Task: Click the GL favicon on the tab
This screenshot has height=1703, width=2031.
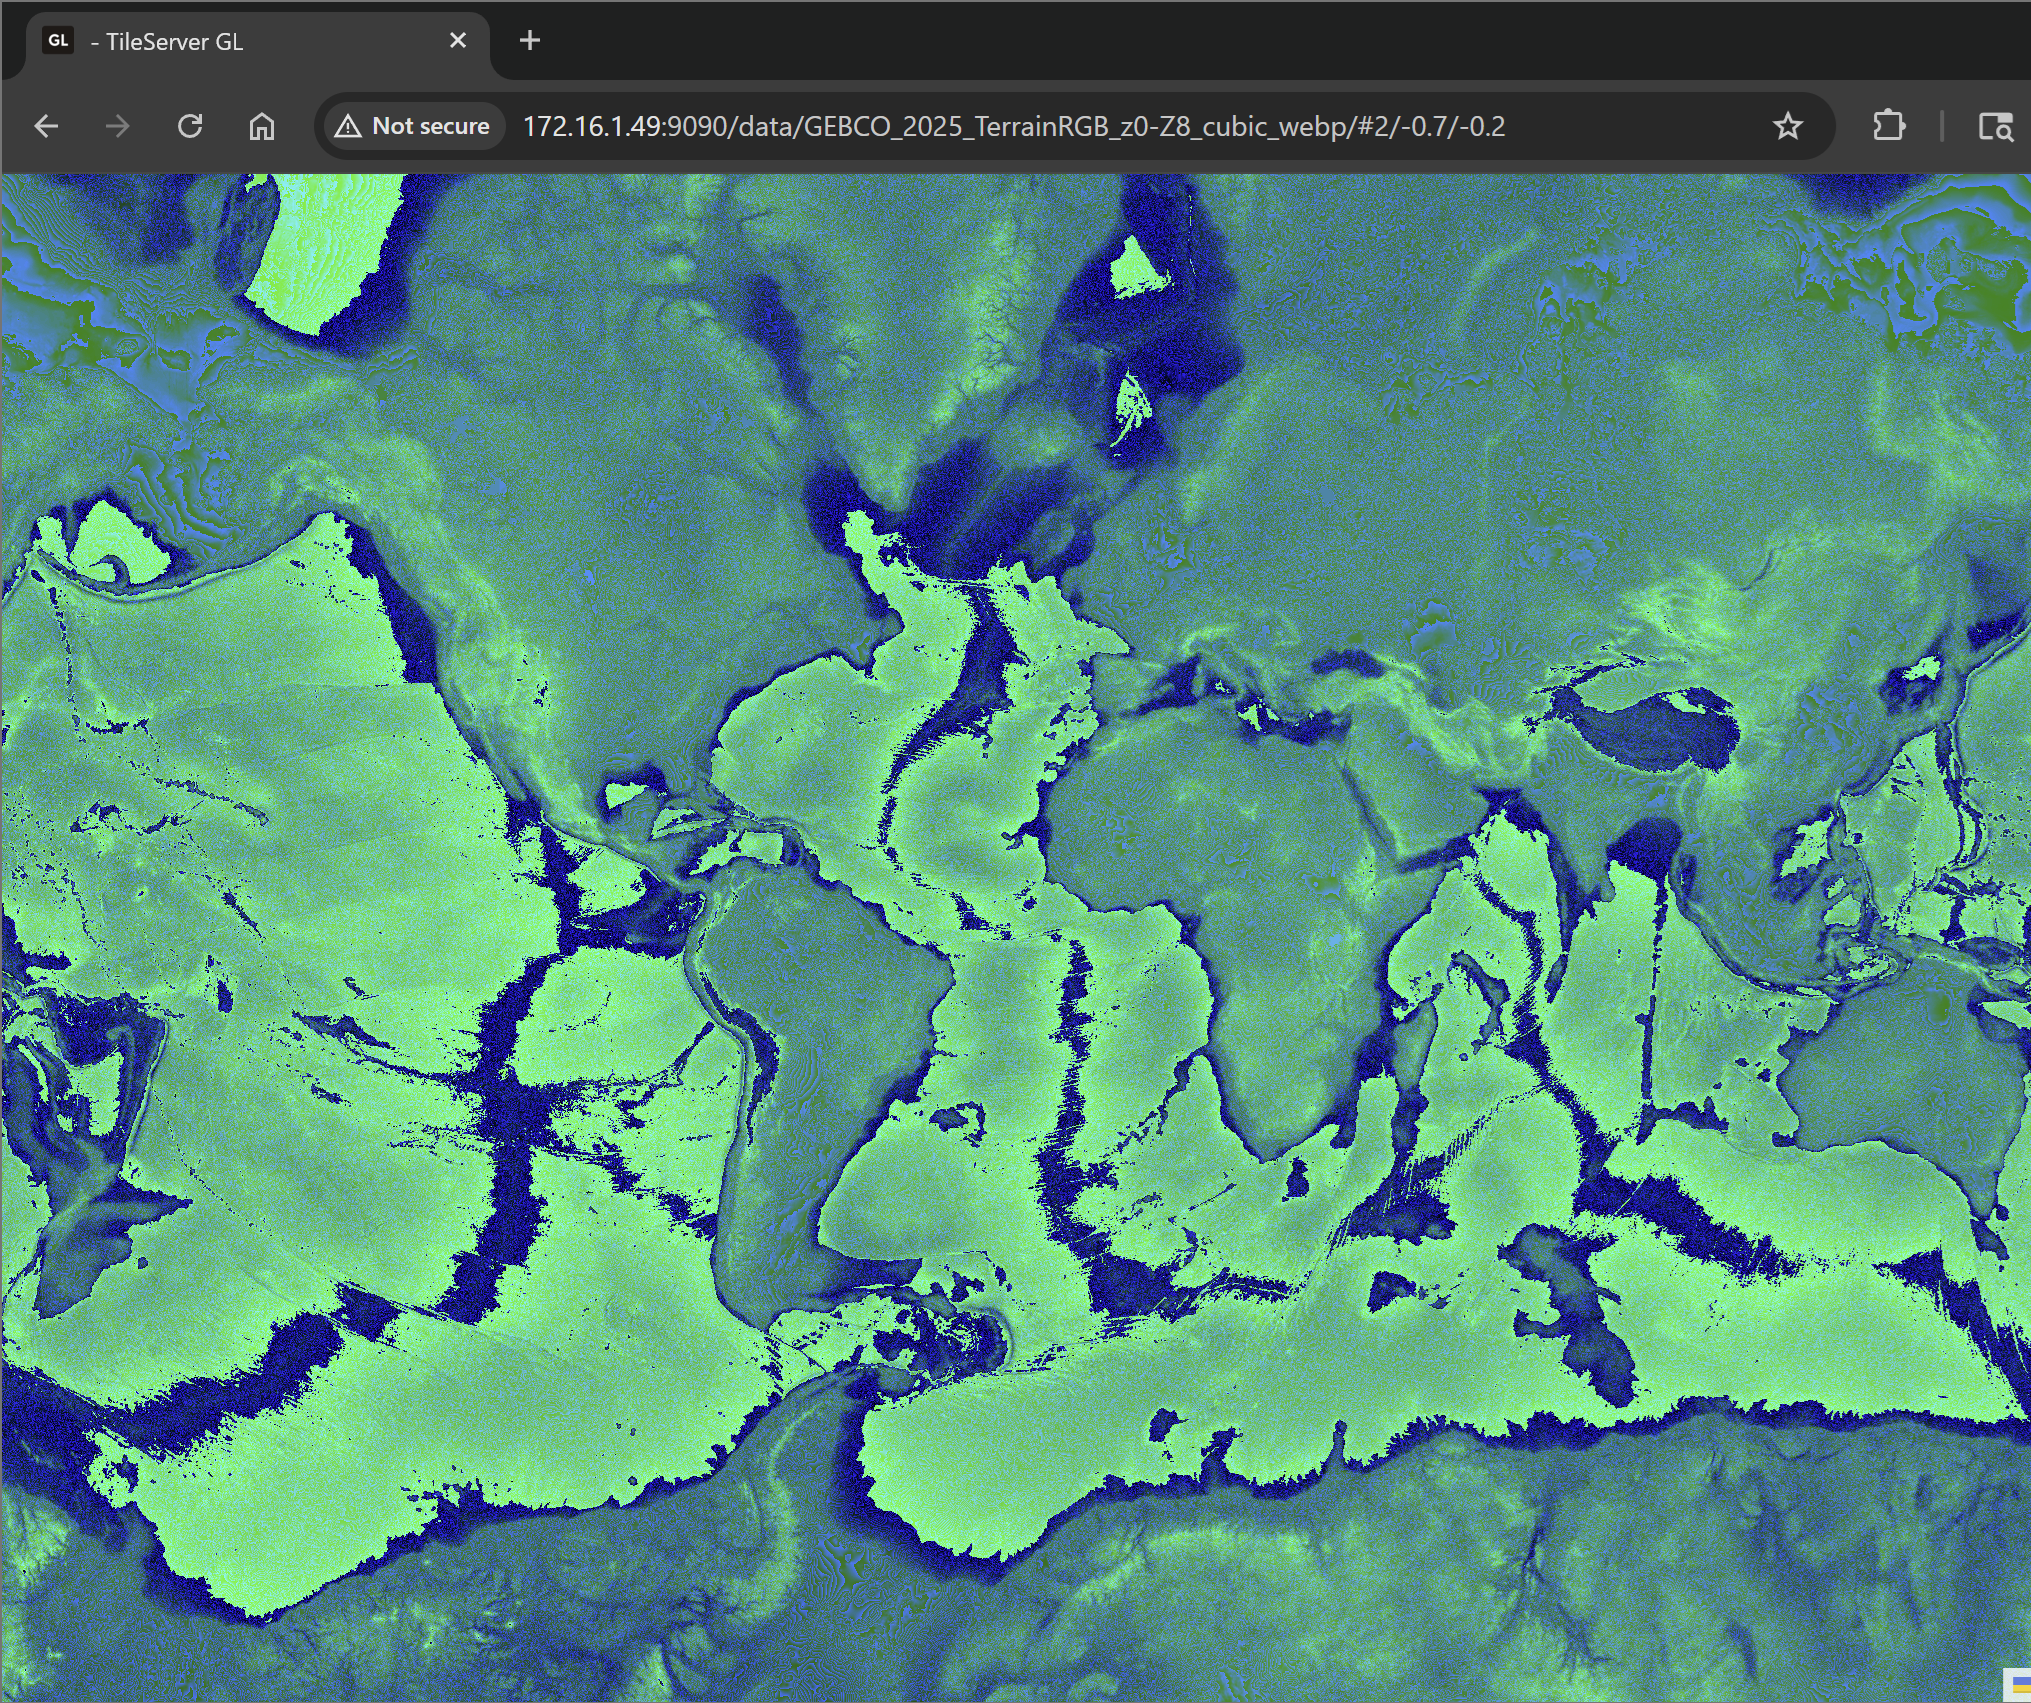Action: point(58,41)
